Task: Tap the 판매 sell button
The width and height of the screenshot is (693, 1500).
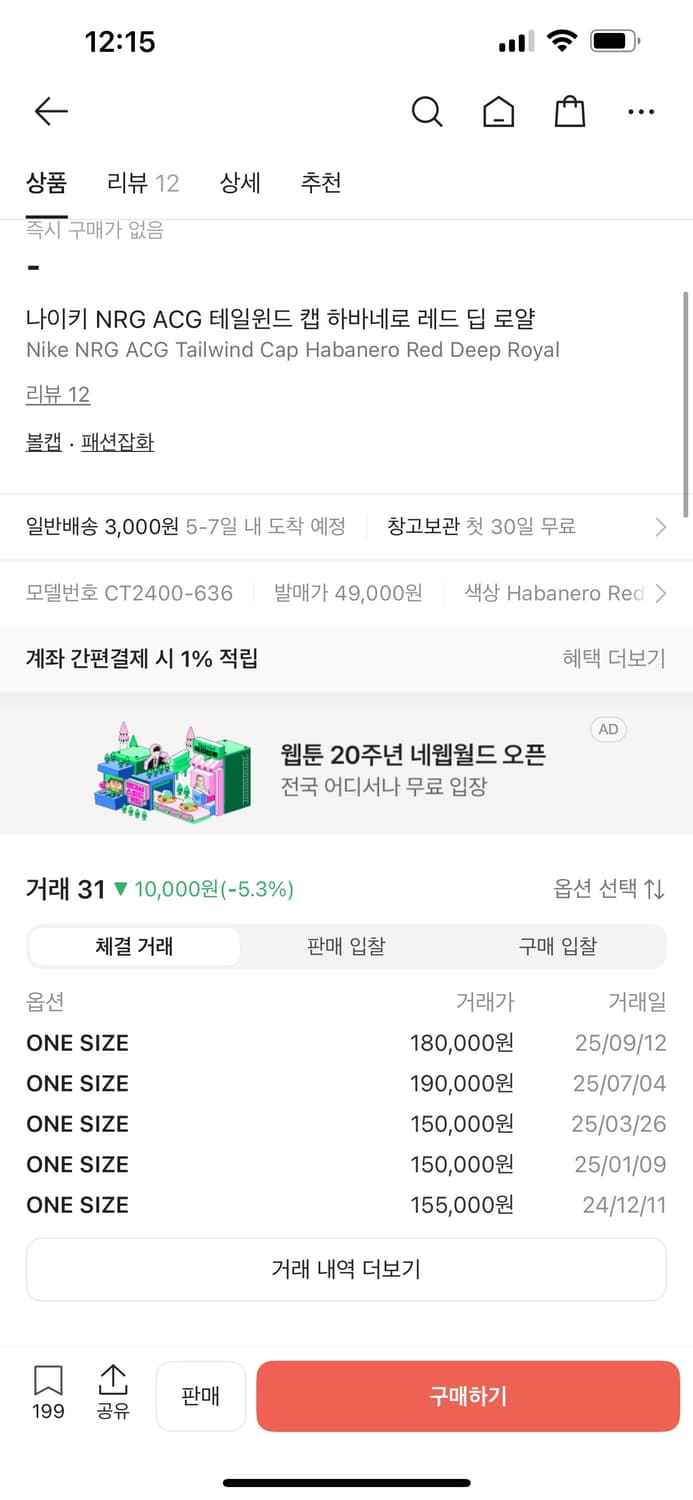Action: 200,1396
